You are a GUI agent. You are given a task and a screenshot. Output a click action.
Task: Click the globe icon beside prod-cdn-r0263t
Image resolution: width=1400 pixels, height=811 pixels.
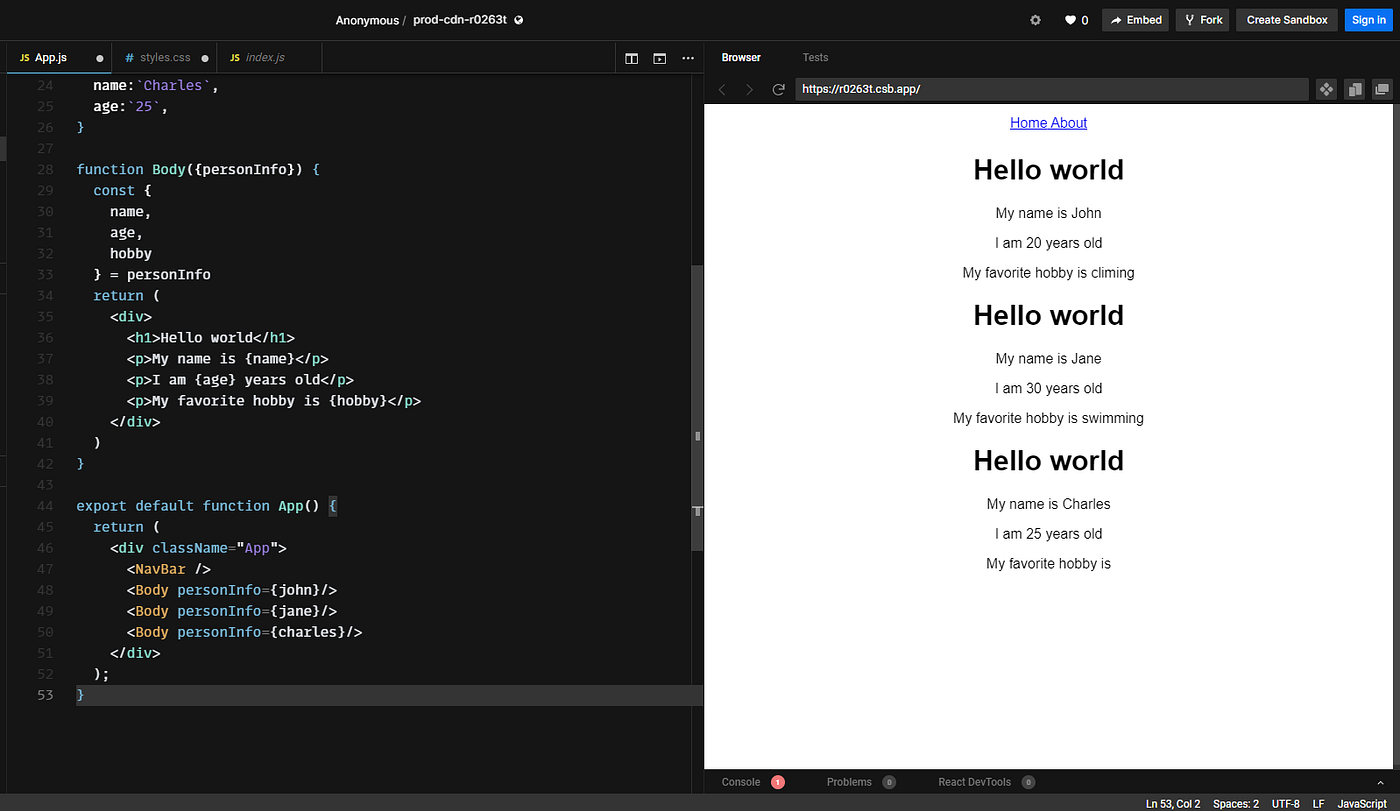(x=518, y=19)
